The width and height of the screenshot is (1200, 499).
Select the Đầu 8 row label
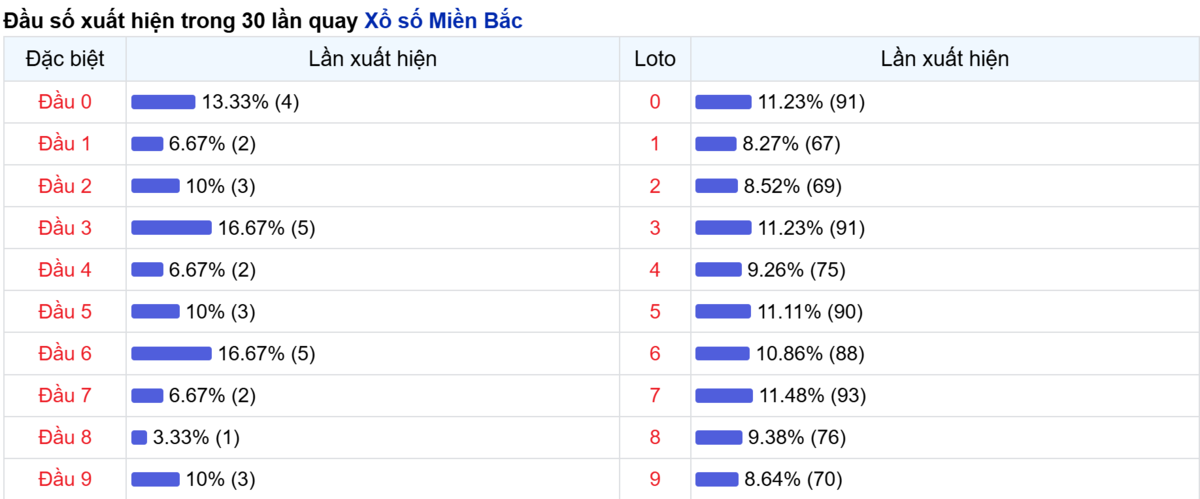tap(65, 437)
